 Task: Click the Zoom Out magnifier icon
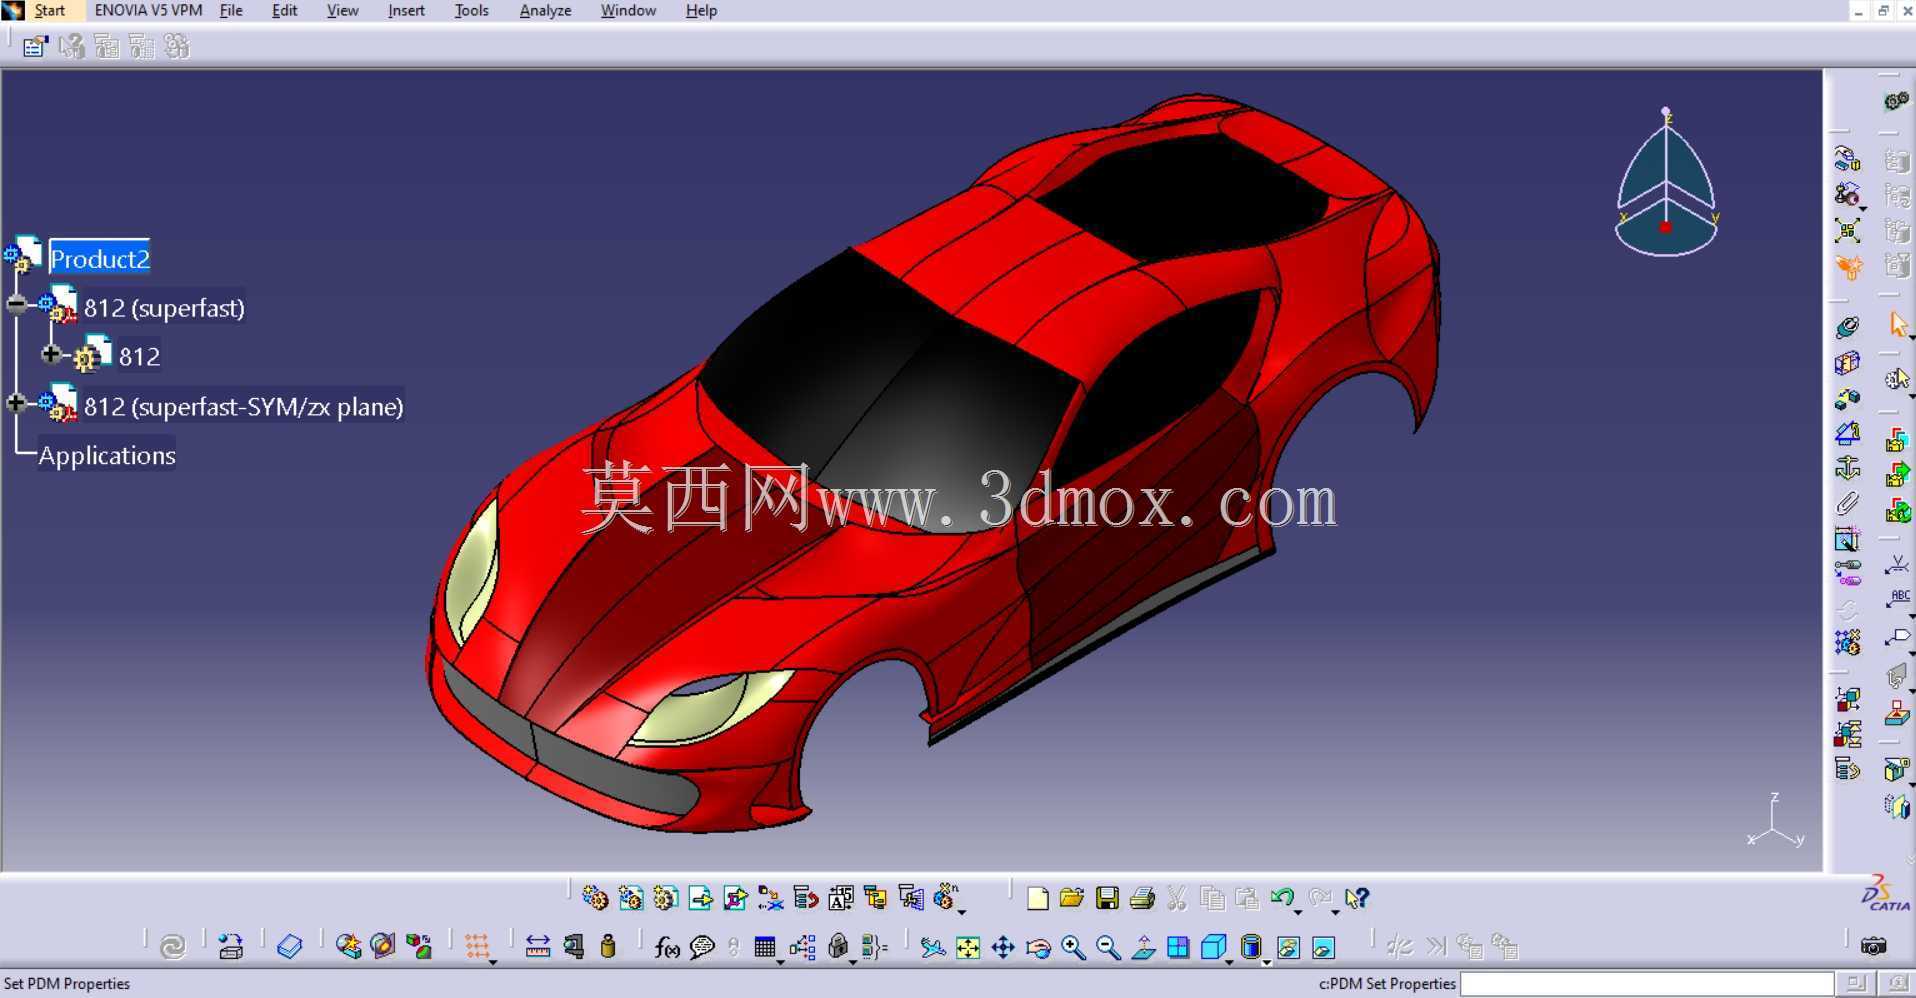(1108, 947)
